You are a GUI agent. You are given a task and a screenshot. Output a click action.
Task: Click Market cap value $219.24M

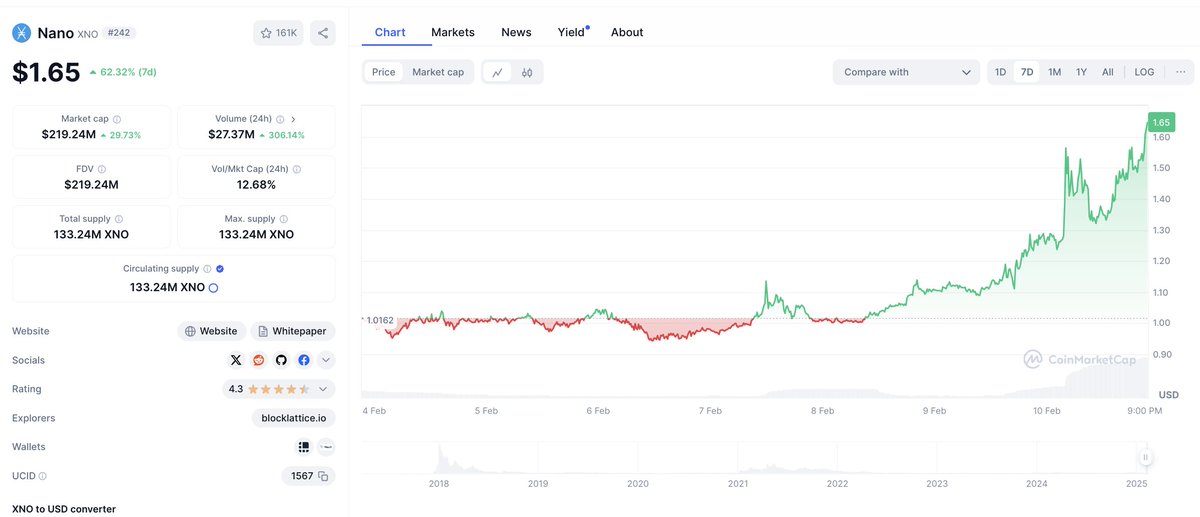68,134
